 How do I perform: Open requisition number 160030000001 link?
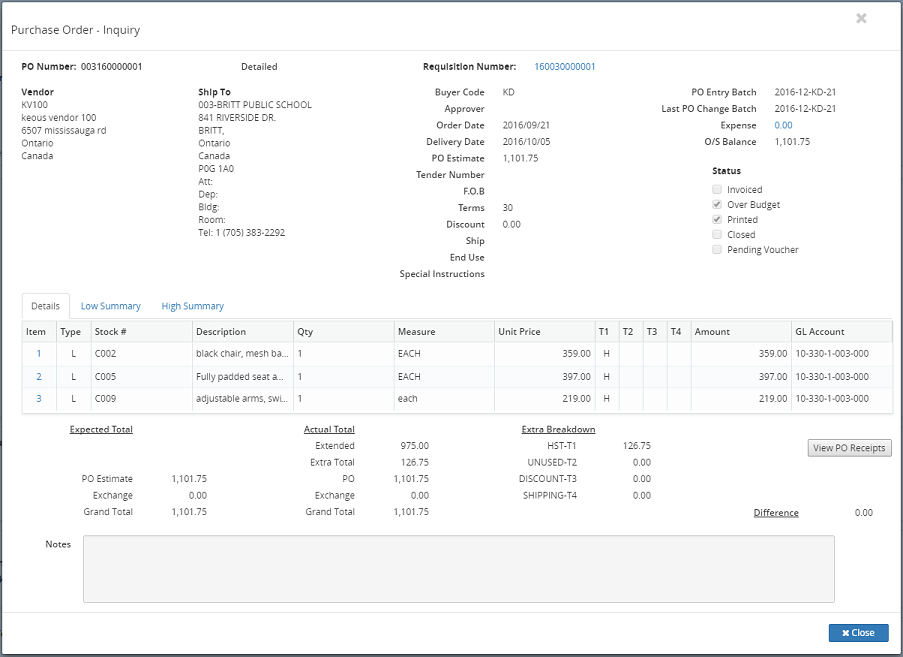565,67
